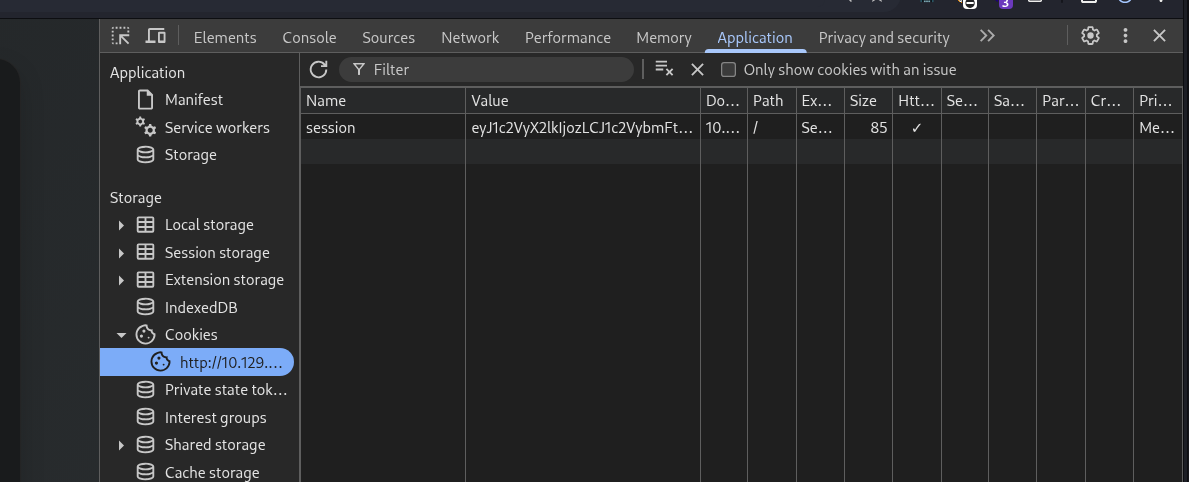
Task: Switch to the Console tab
Action: 309,37
